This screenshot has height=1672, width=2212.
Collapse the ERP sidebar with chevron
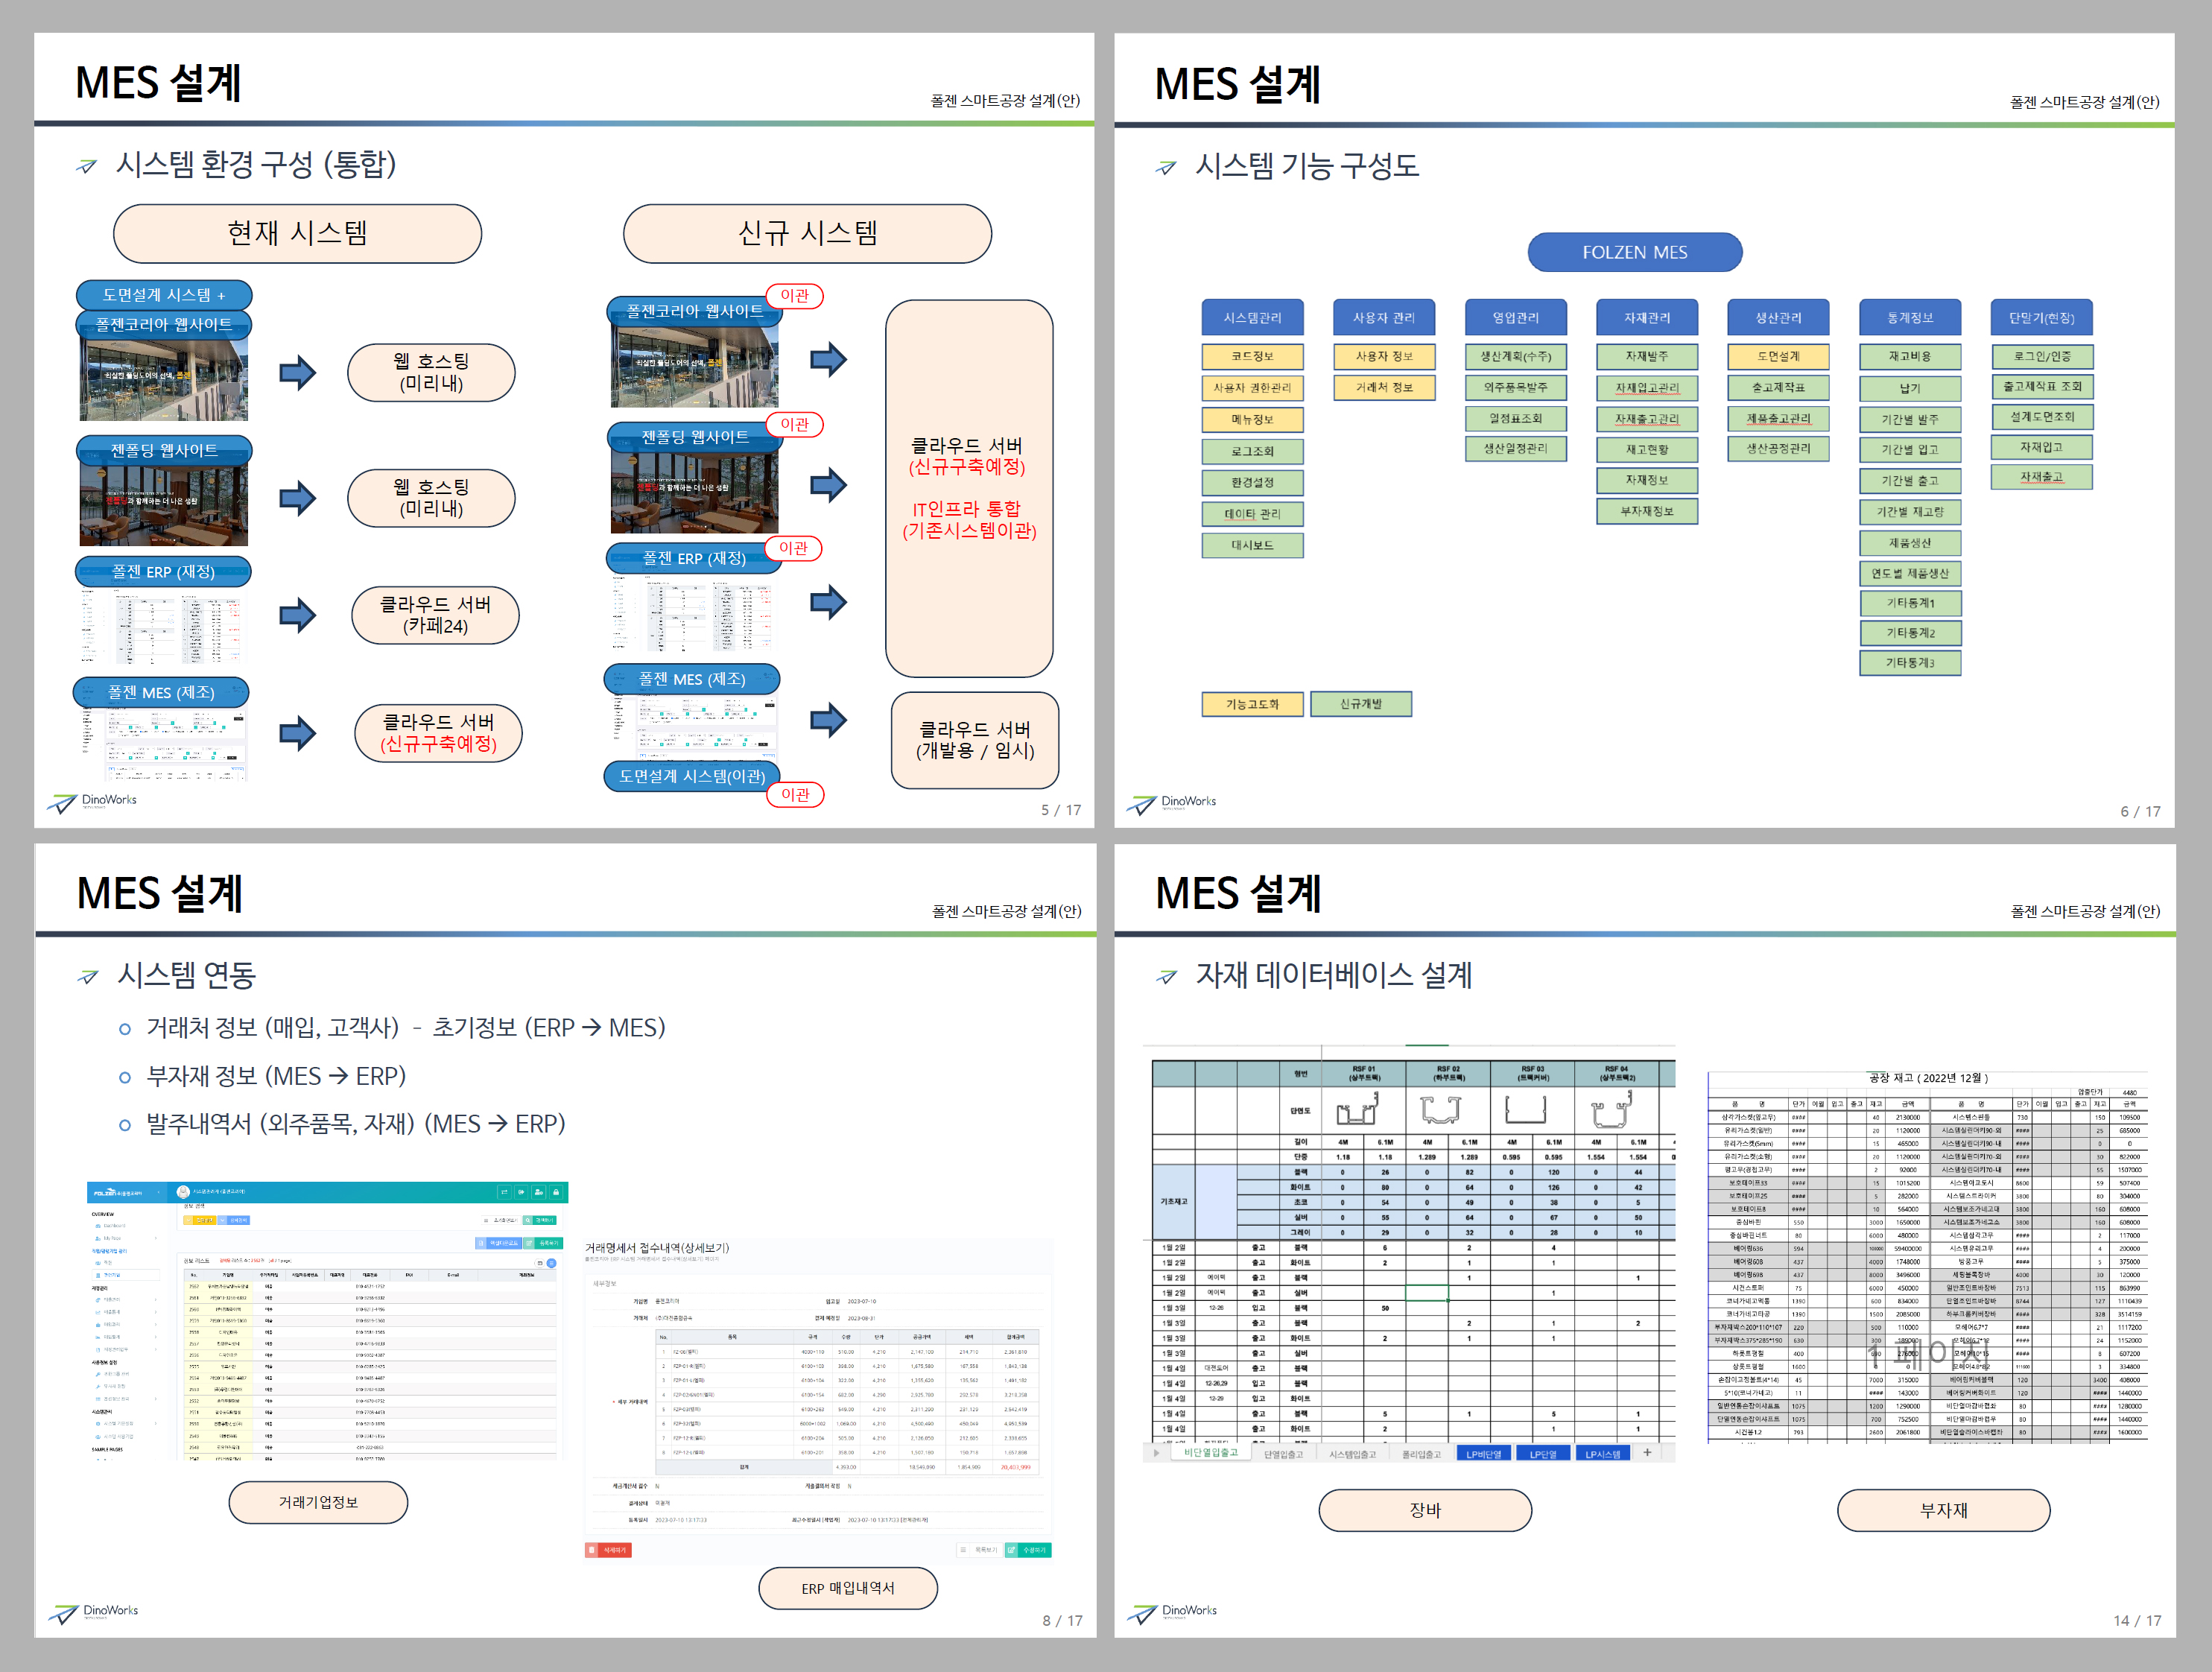click(x=159, y=1192)
